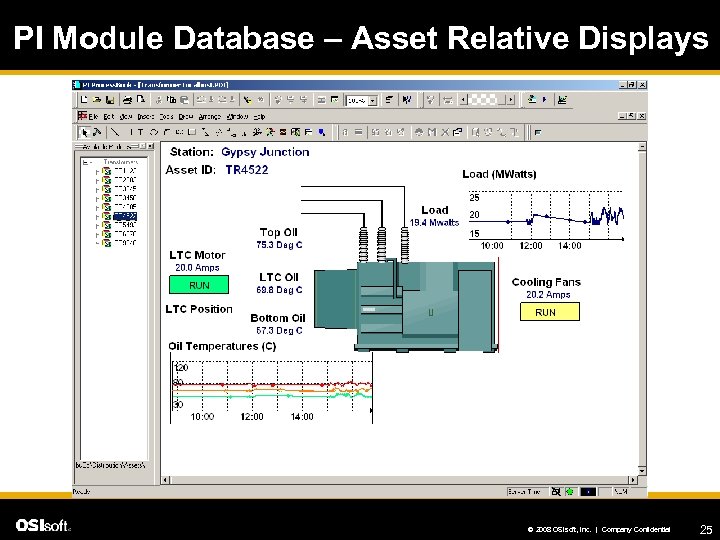Open the Draw menu
The image size is (720, 540).
tap(186, 117)
